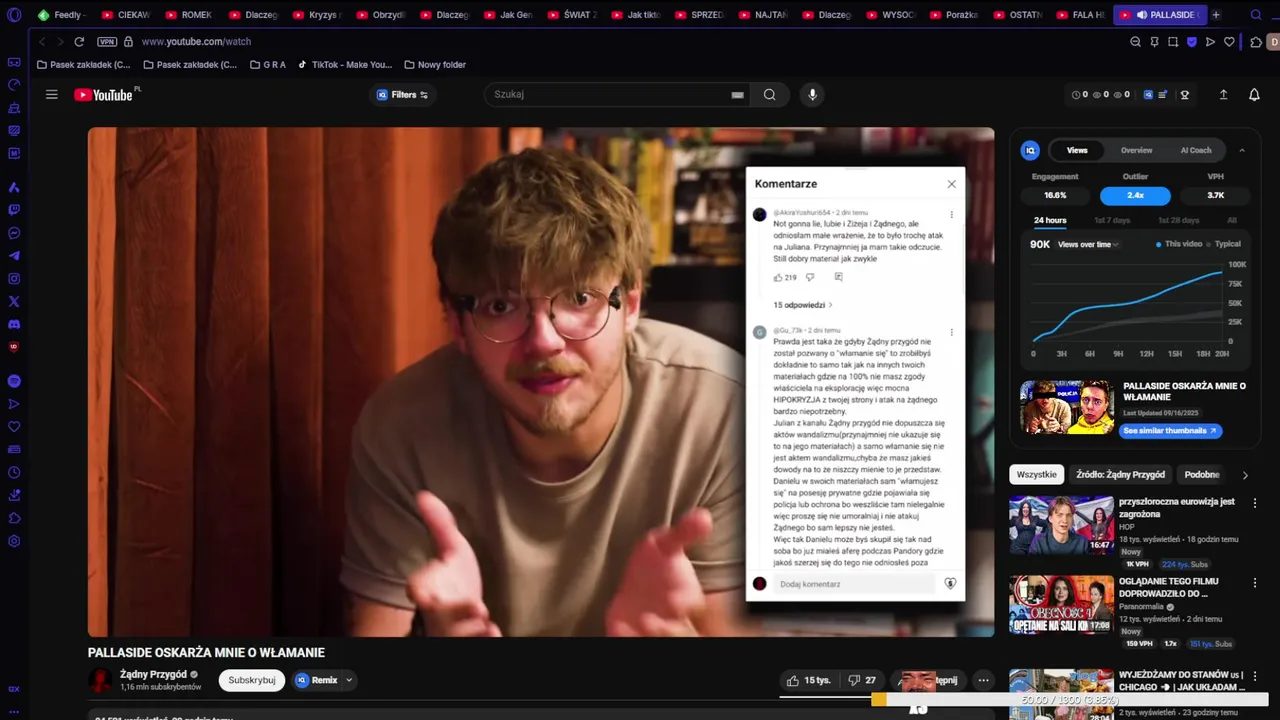Open more options for AkiraYoshuri654 comment
1280x720 pixels.
pos(951,215)
